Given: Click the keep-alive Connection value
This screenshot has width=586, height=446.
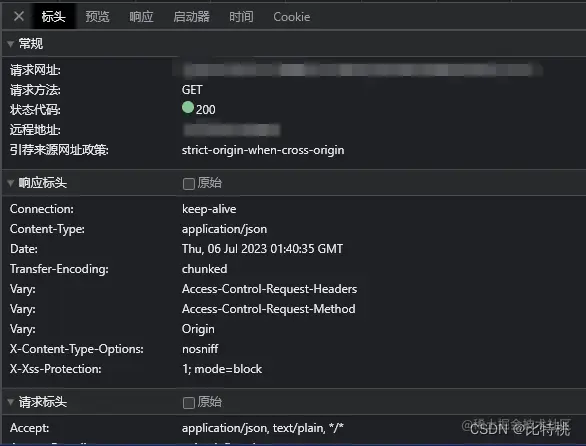Looking at the screenshot, I should click(x=209, y=209).
